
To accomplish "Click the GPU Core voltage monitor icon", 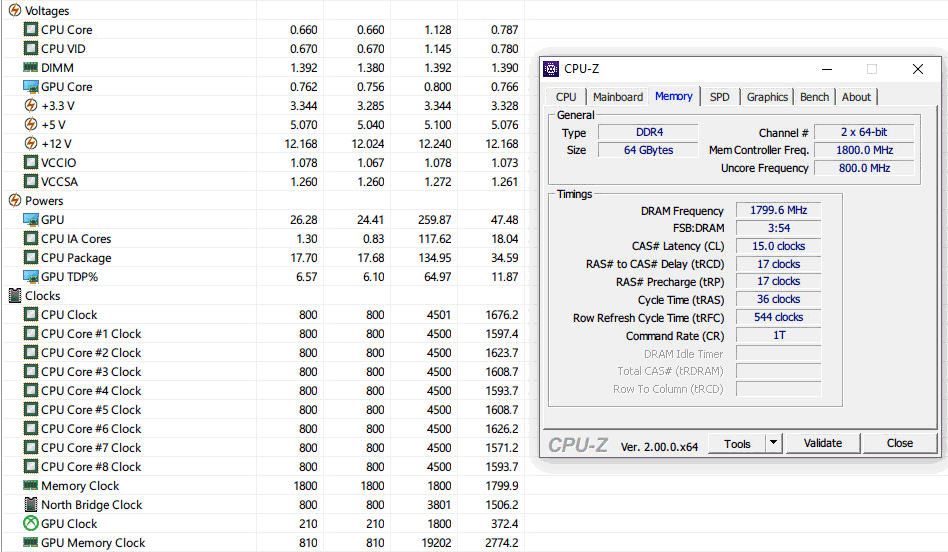I will pyautogui.click(x=30, y=86).
